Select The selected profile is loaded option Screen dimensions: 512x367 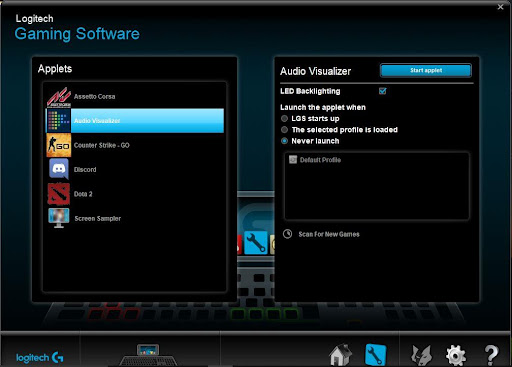pos(284,130)
